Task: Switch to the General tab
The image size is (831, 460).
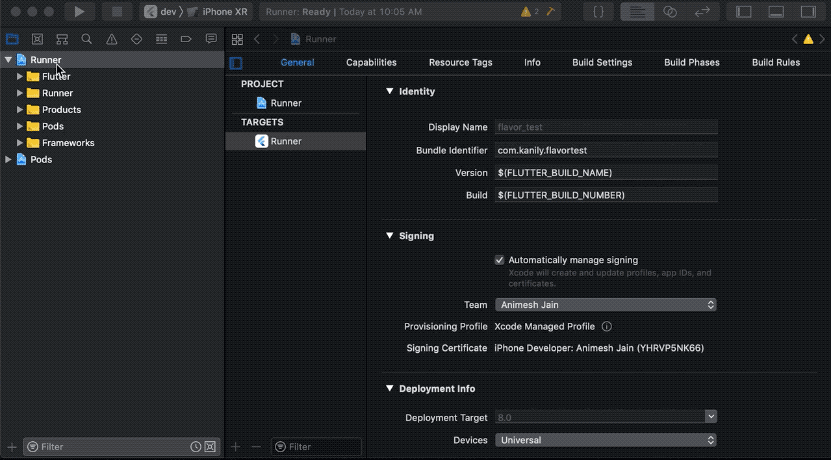Action: (297, 63)
